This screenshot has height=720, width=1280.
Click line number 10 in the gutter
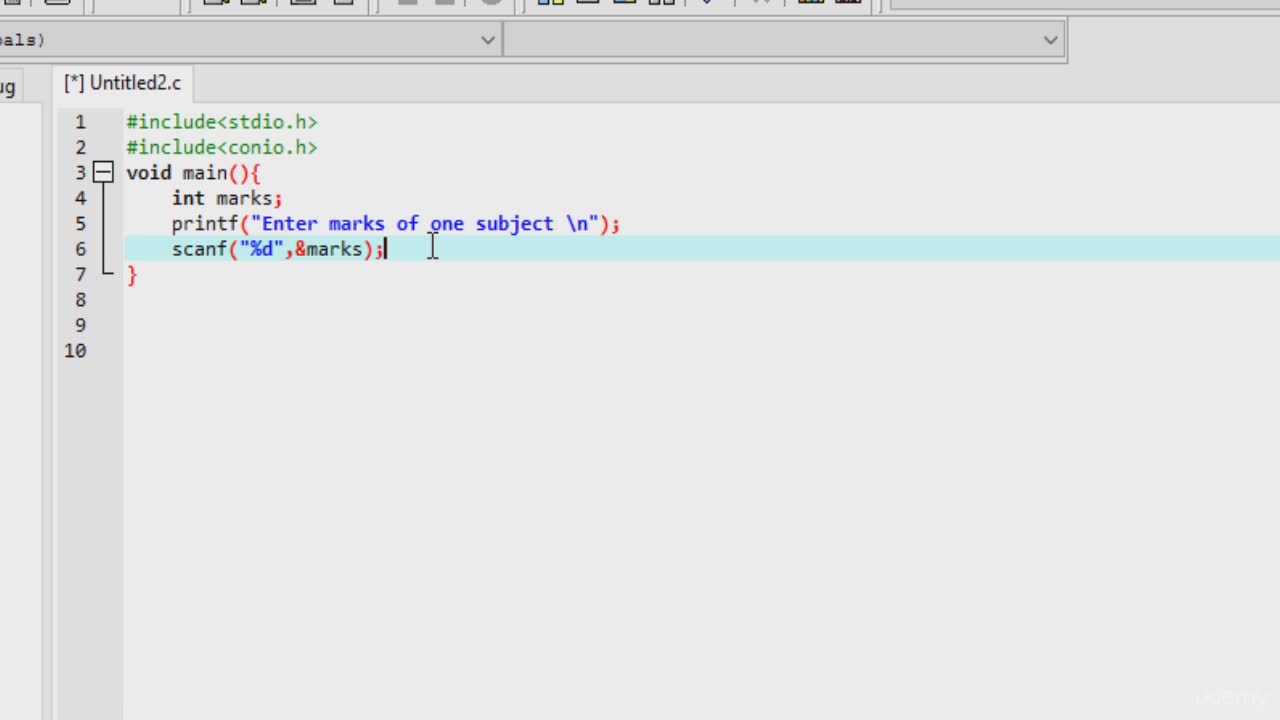(75, 351)
